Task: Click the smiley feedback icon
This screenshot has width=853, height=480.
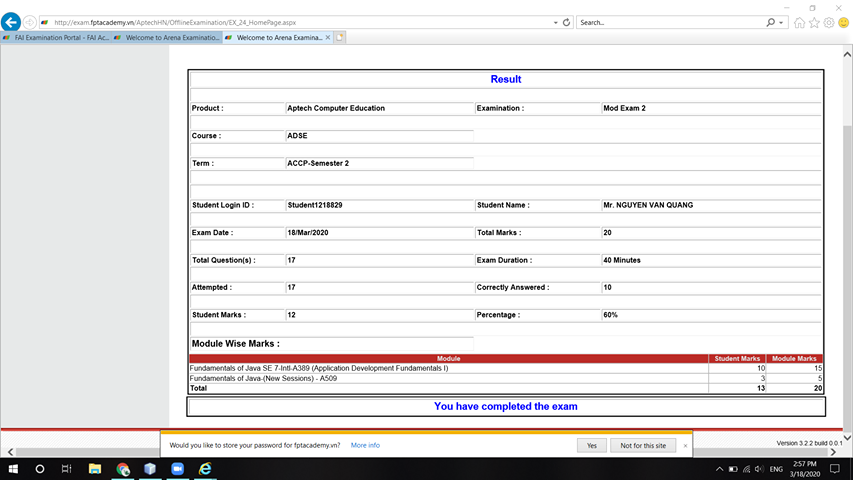Action: (x=843, y=22)
